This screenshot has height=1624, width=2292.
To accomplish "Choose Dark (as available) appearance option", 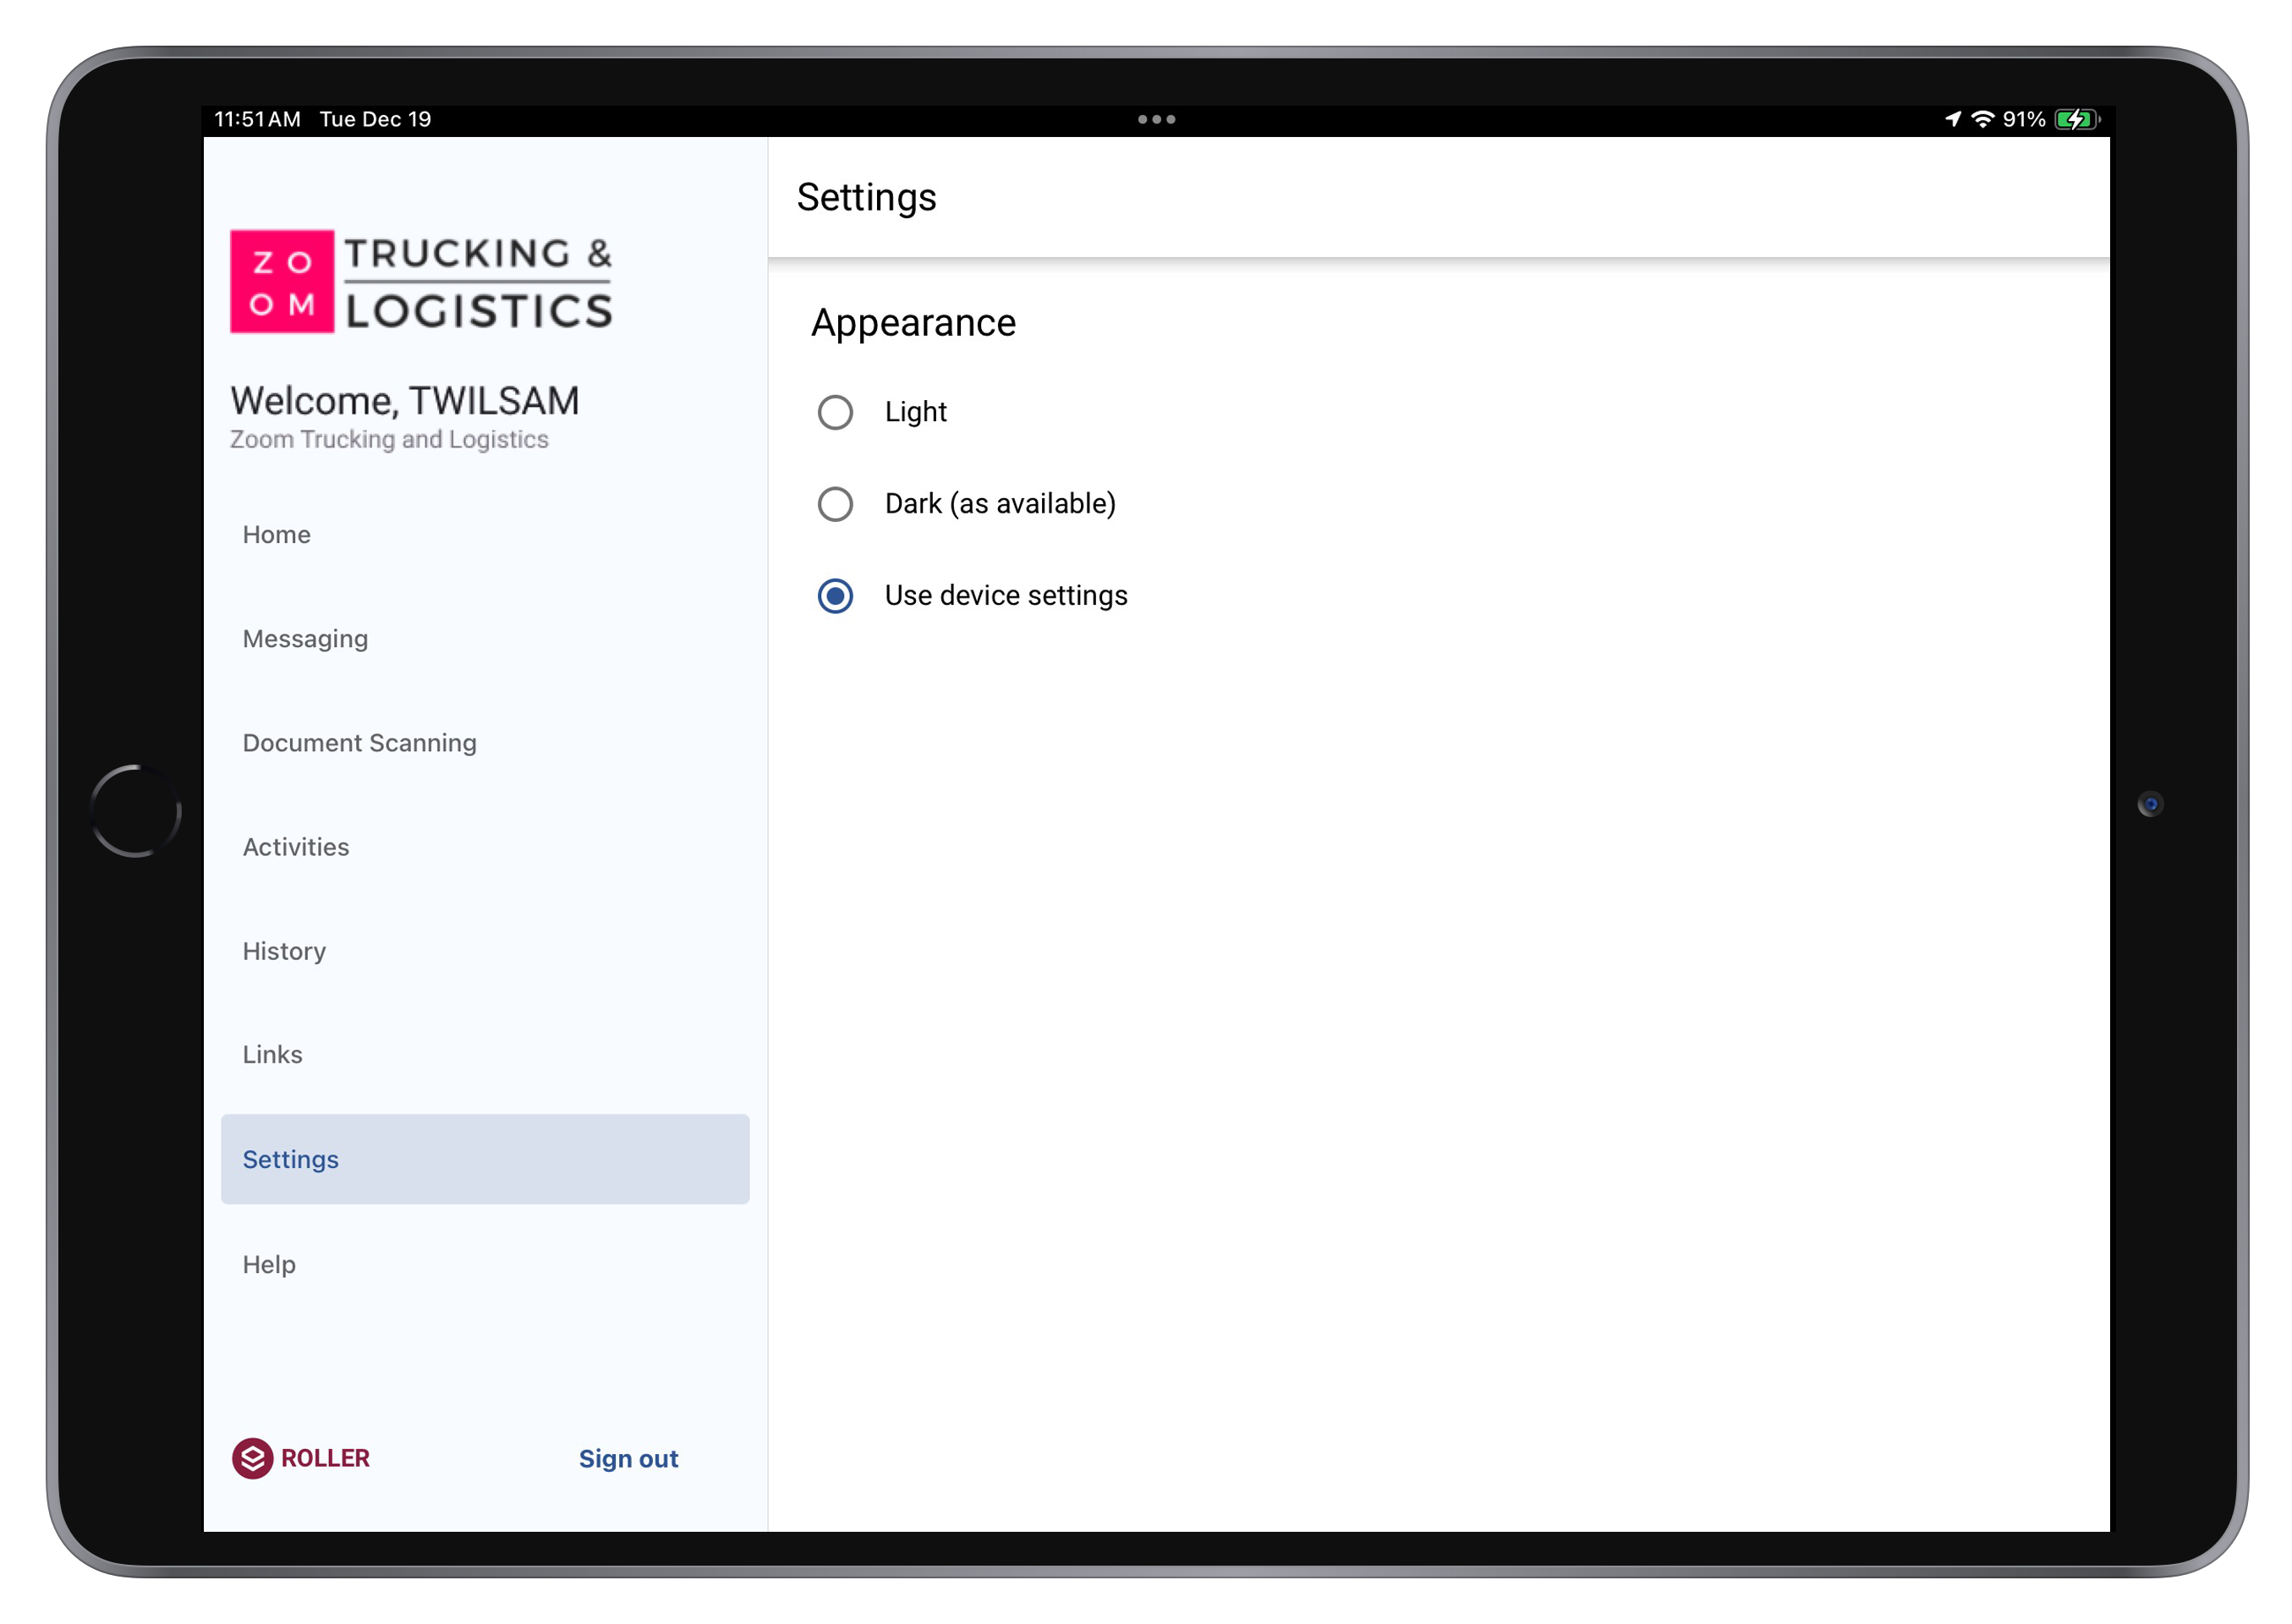I will [x=835, y=504].
